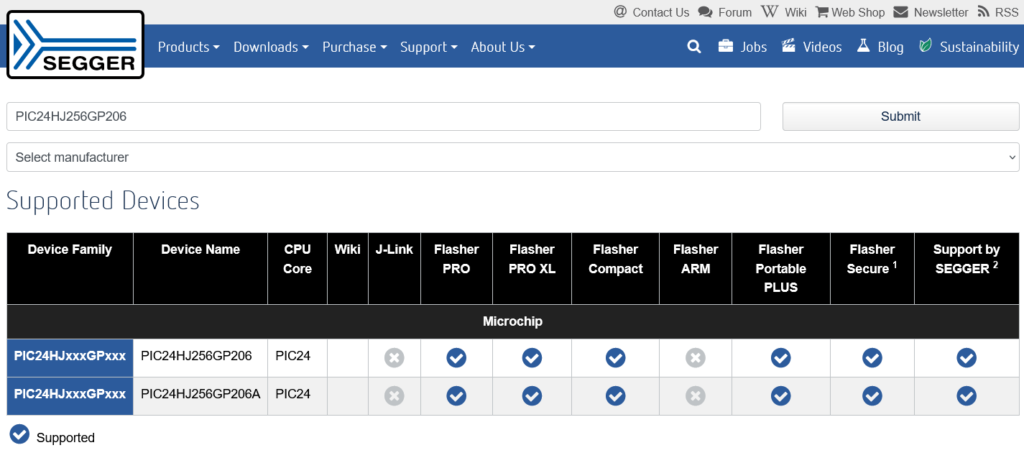Screen dimensions: 1024x458
Task: Click J-Link unsupported icon for PIC24HJ256GP206A
Action: click(x=394, y=396)
